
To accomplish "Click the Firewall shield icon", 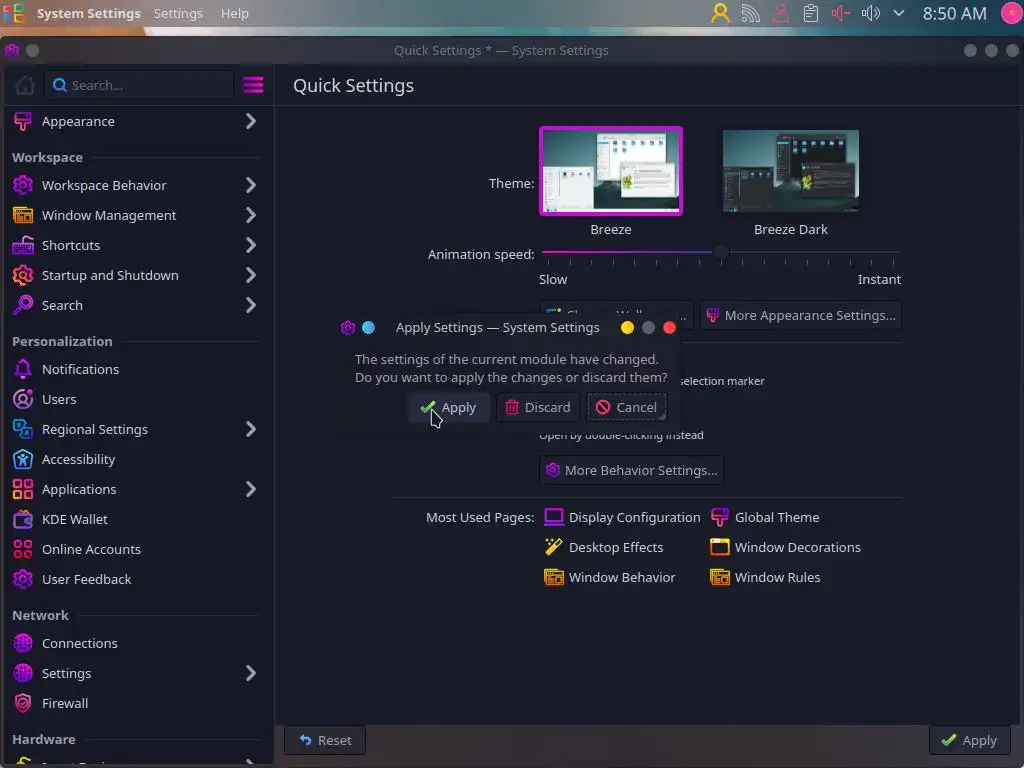I will [x=23, y=704].
